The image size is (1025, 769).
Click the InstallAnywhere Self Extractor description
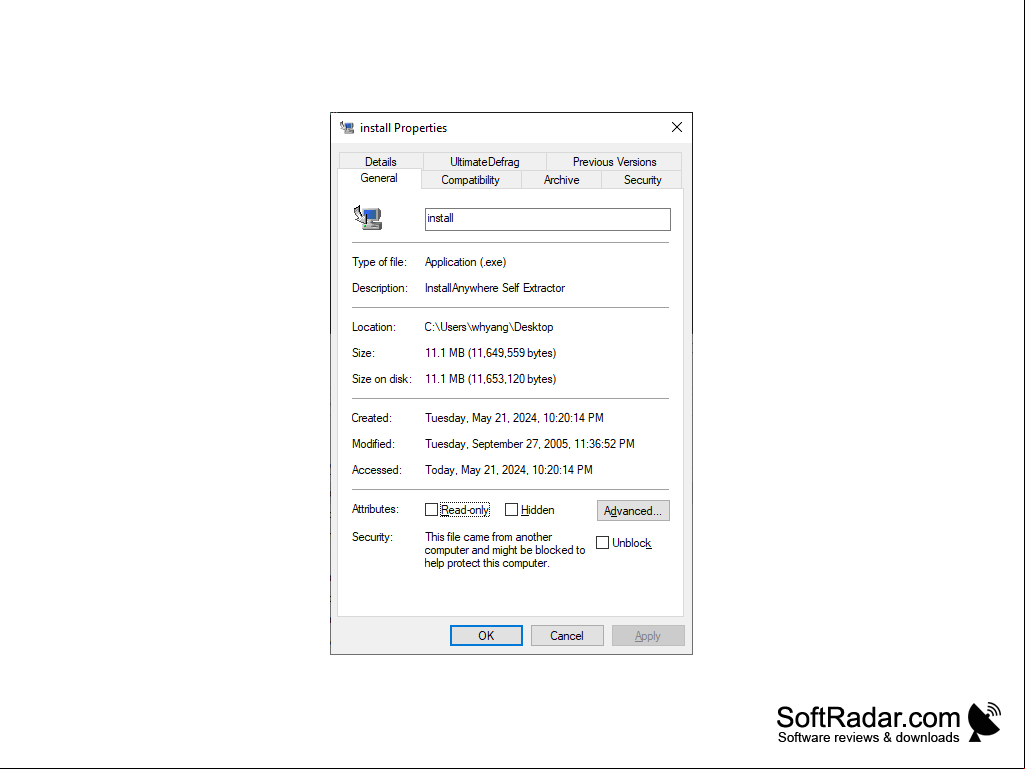(495, 288)
